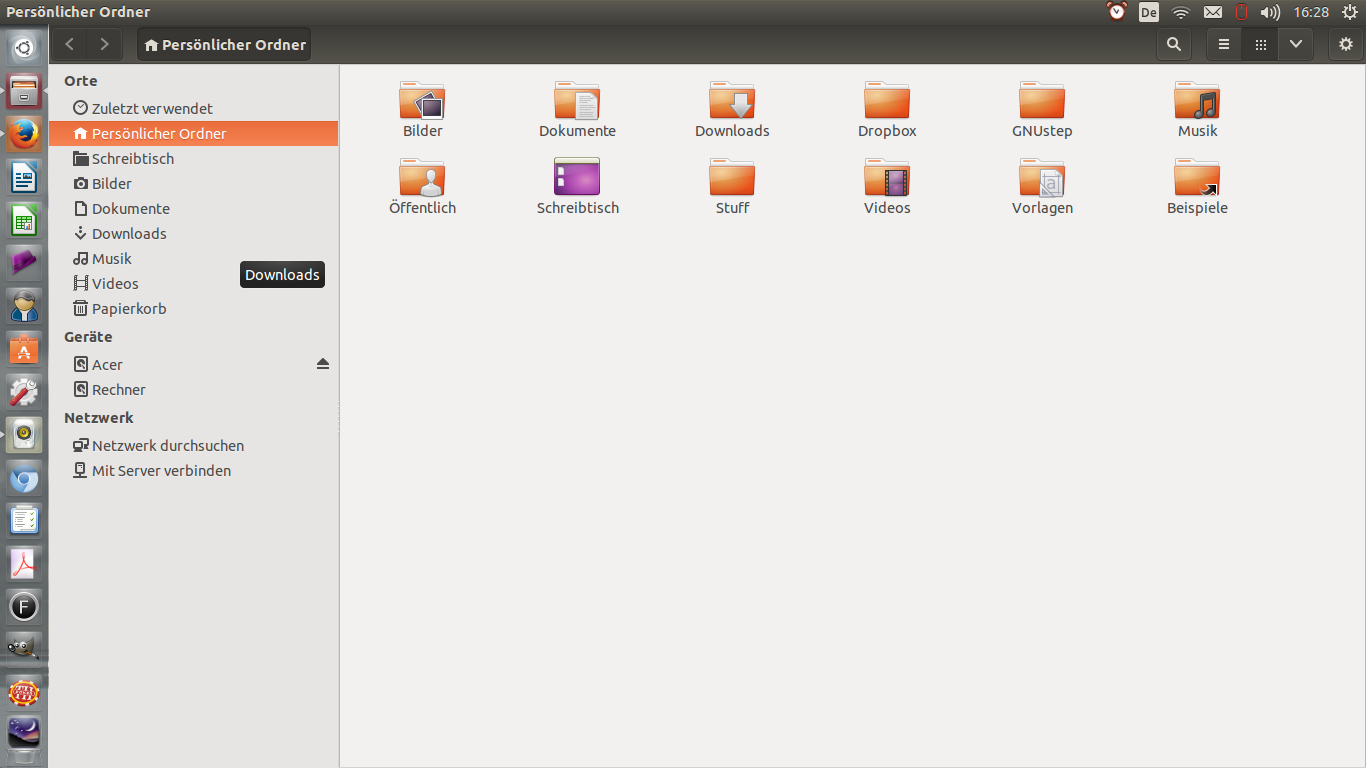The height and width of the screenshot is (768, 1366).
Task: Open the view options dropdown arrow
Action: pyautogui.click(x=1296, y=45)
